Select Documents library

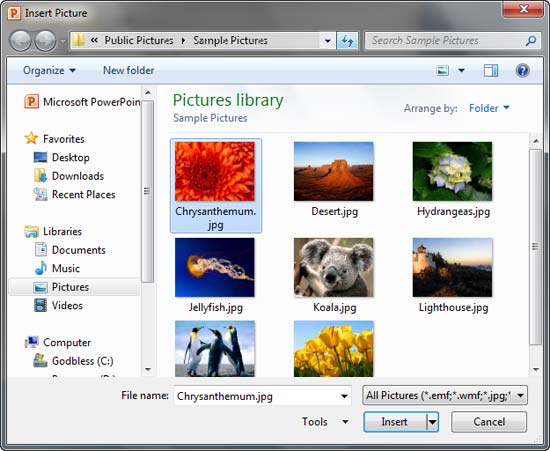pos(79,250)
